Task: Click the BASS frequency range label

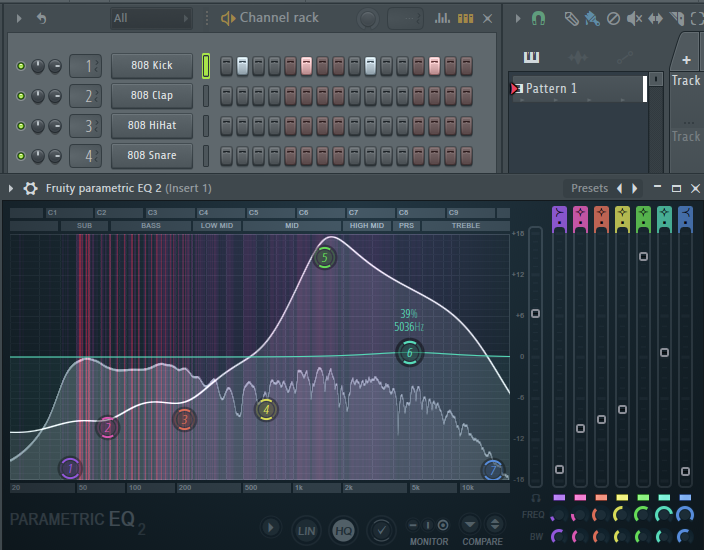Action: click(151, 225)
